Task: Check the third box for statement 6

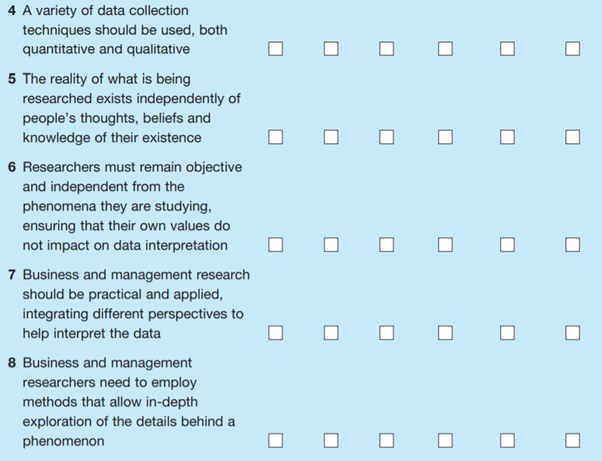Action: point(387,245)
